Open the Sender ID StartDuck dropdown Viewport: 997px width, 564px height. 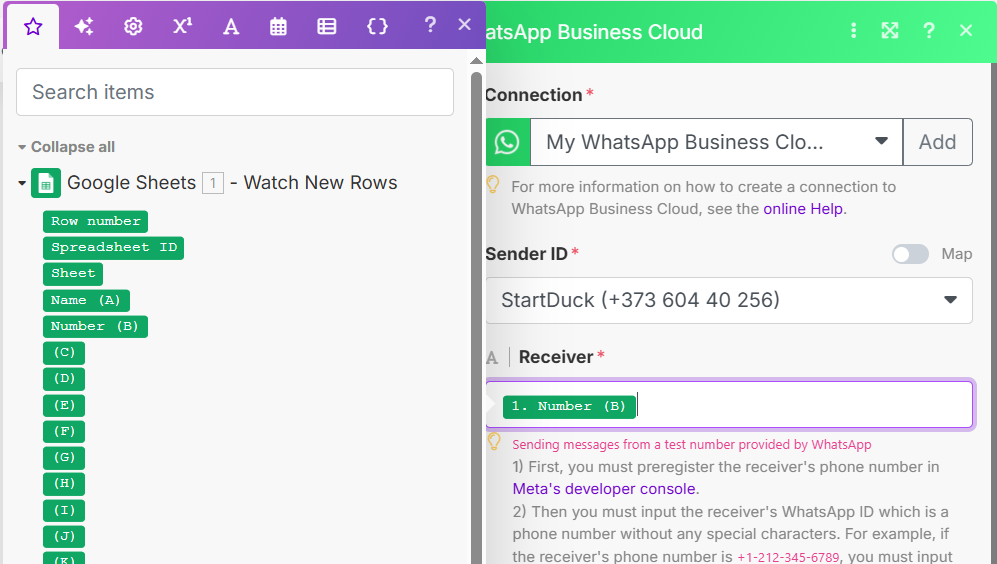729,300
